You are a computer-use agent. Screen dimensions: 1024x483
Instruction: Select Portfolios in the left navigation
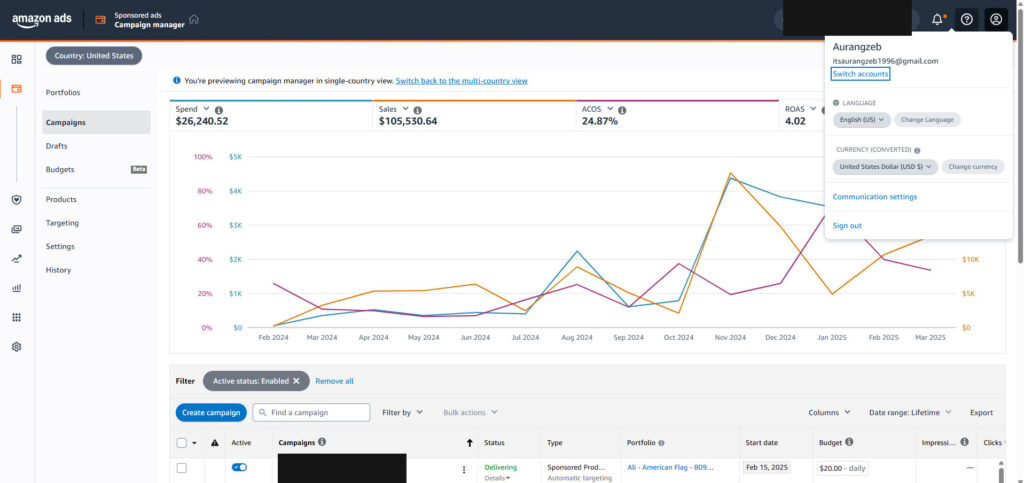coord(63,92)
